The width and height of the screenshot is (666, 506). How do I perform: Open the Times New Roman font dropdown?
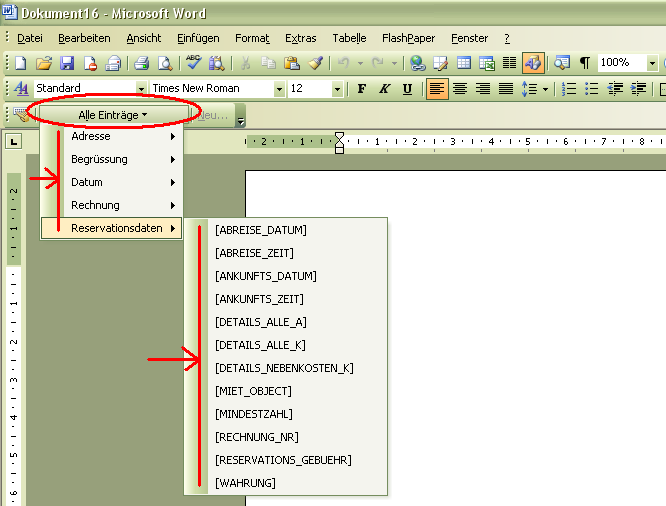click(278, 89)
